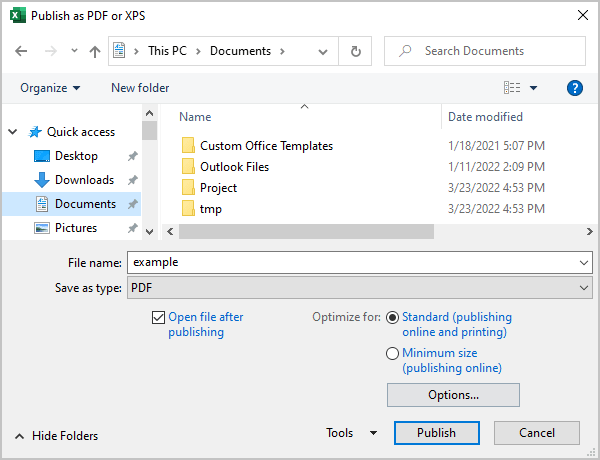Close the Publish as PDF dialog
Screen dimensions: 600x460
pos(583,15)
